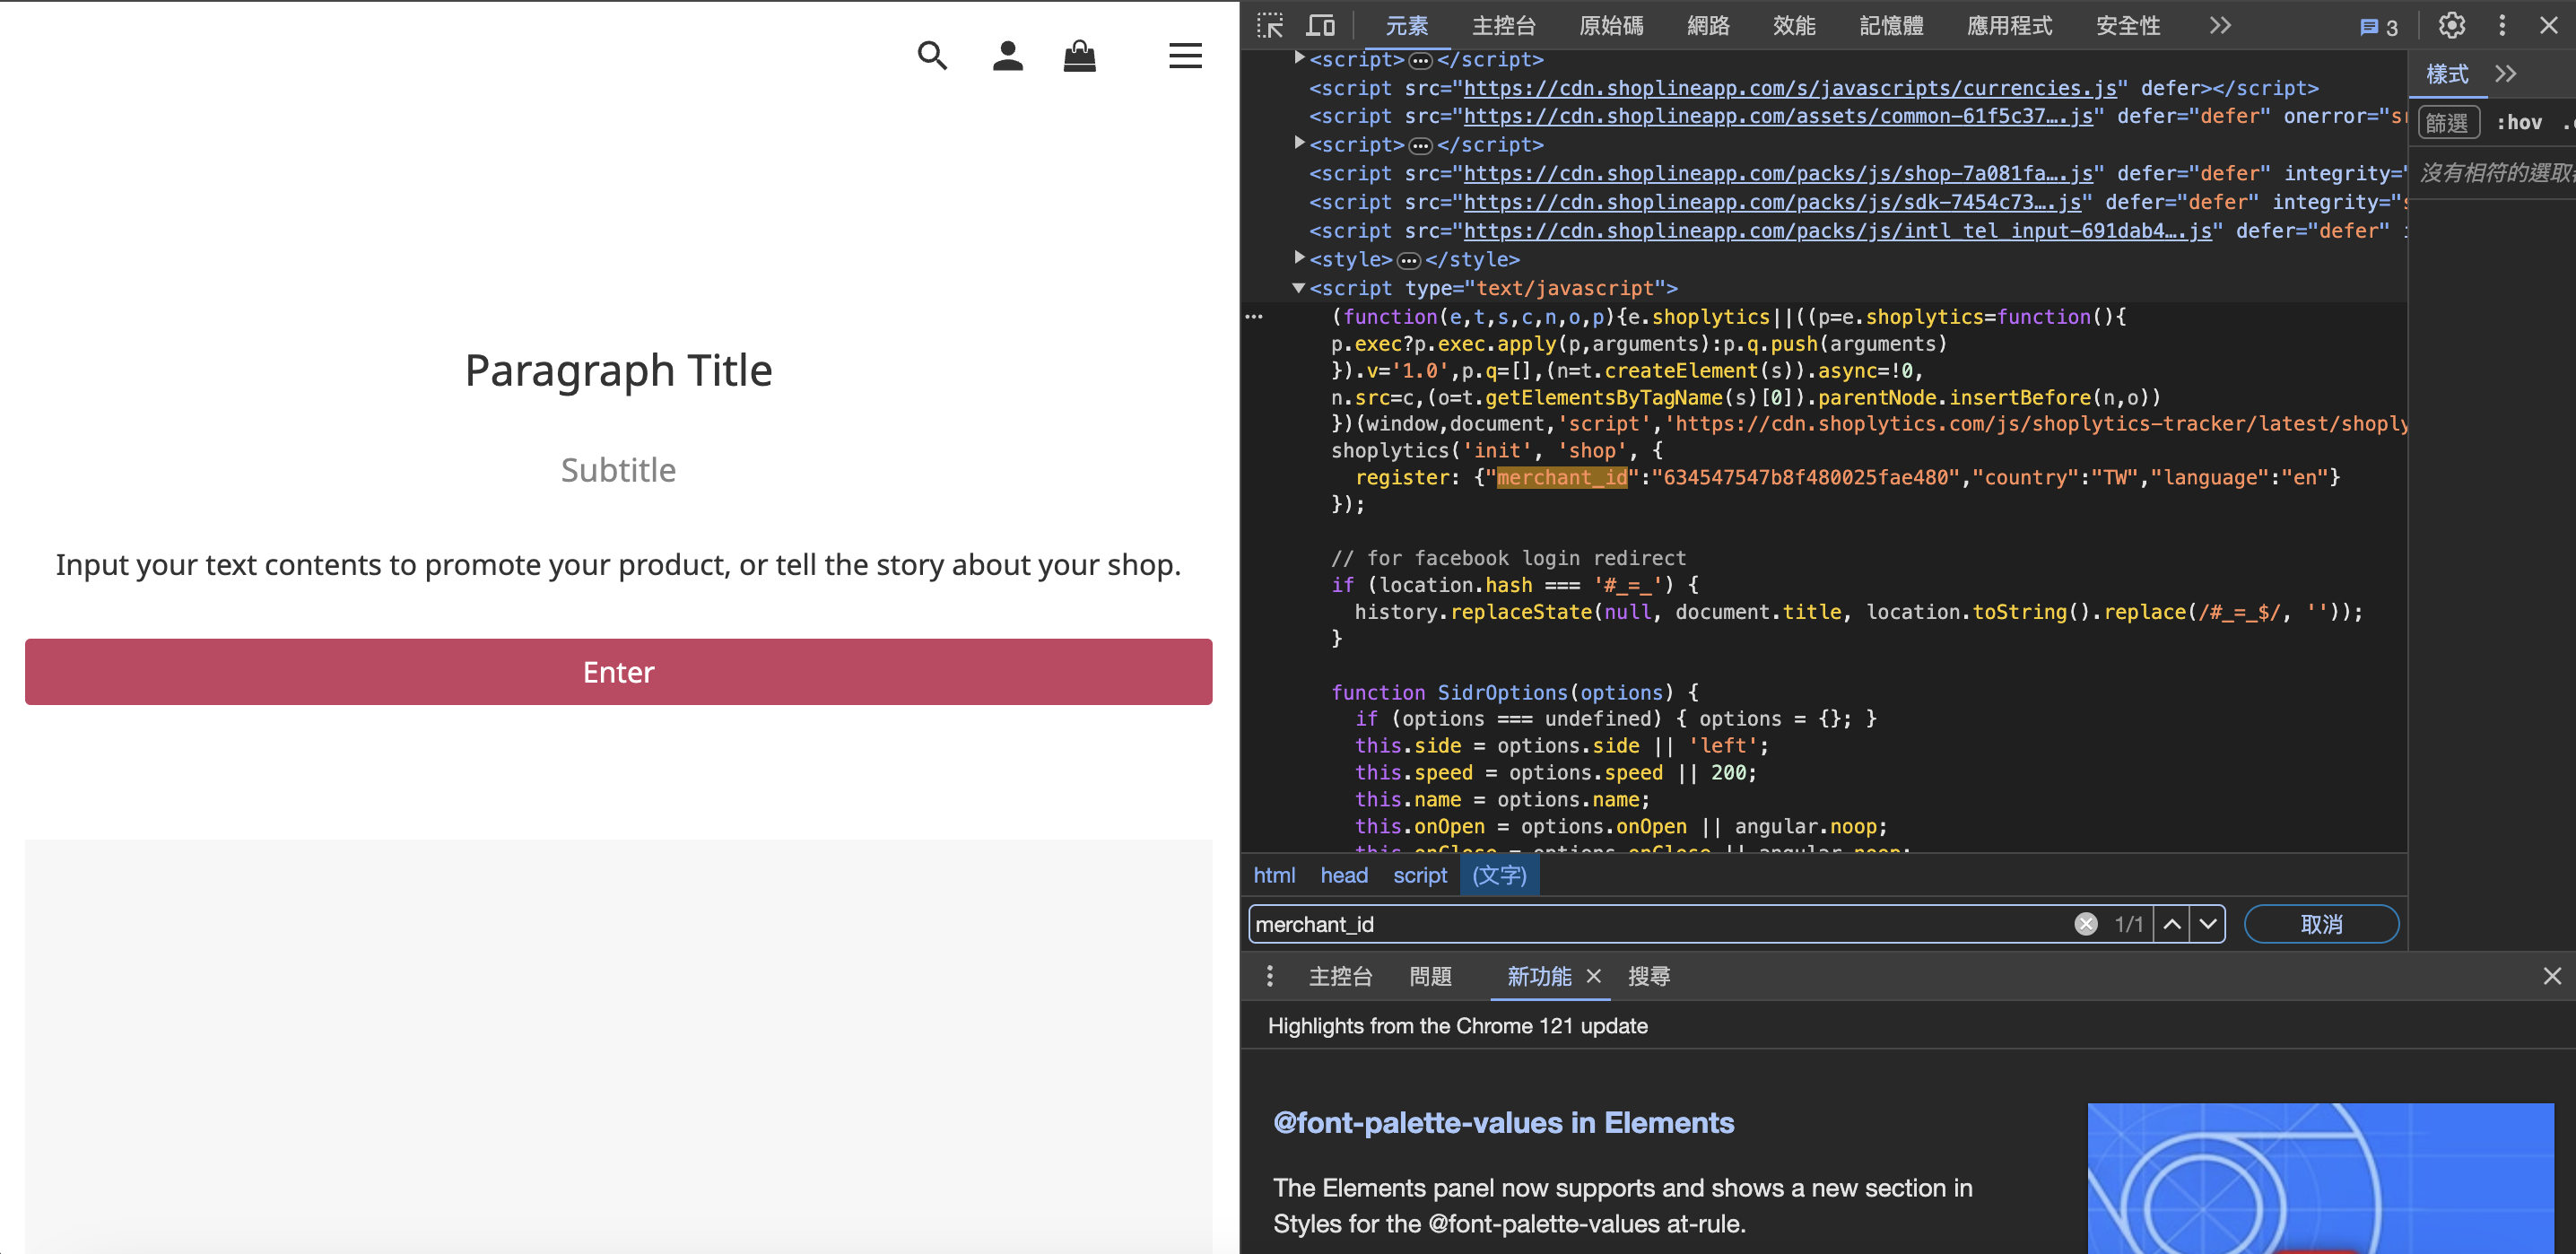Click the Highlights from Chrome 121 update text
This screenshot has height=1254, width=2576.
click(1457, 1026)
